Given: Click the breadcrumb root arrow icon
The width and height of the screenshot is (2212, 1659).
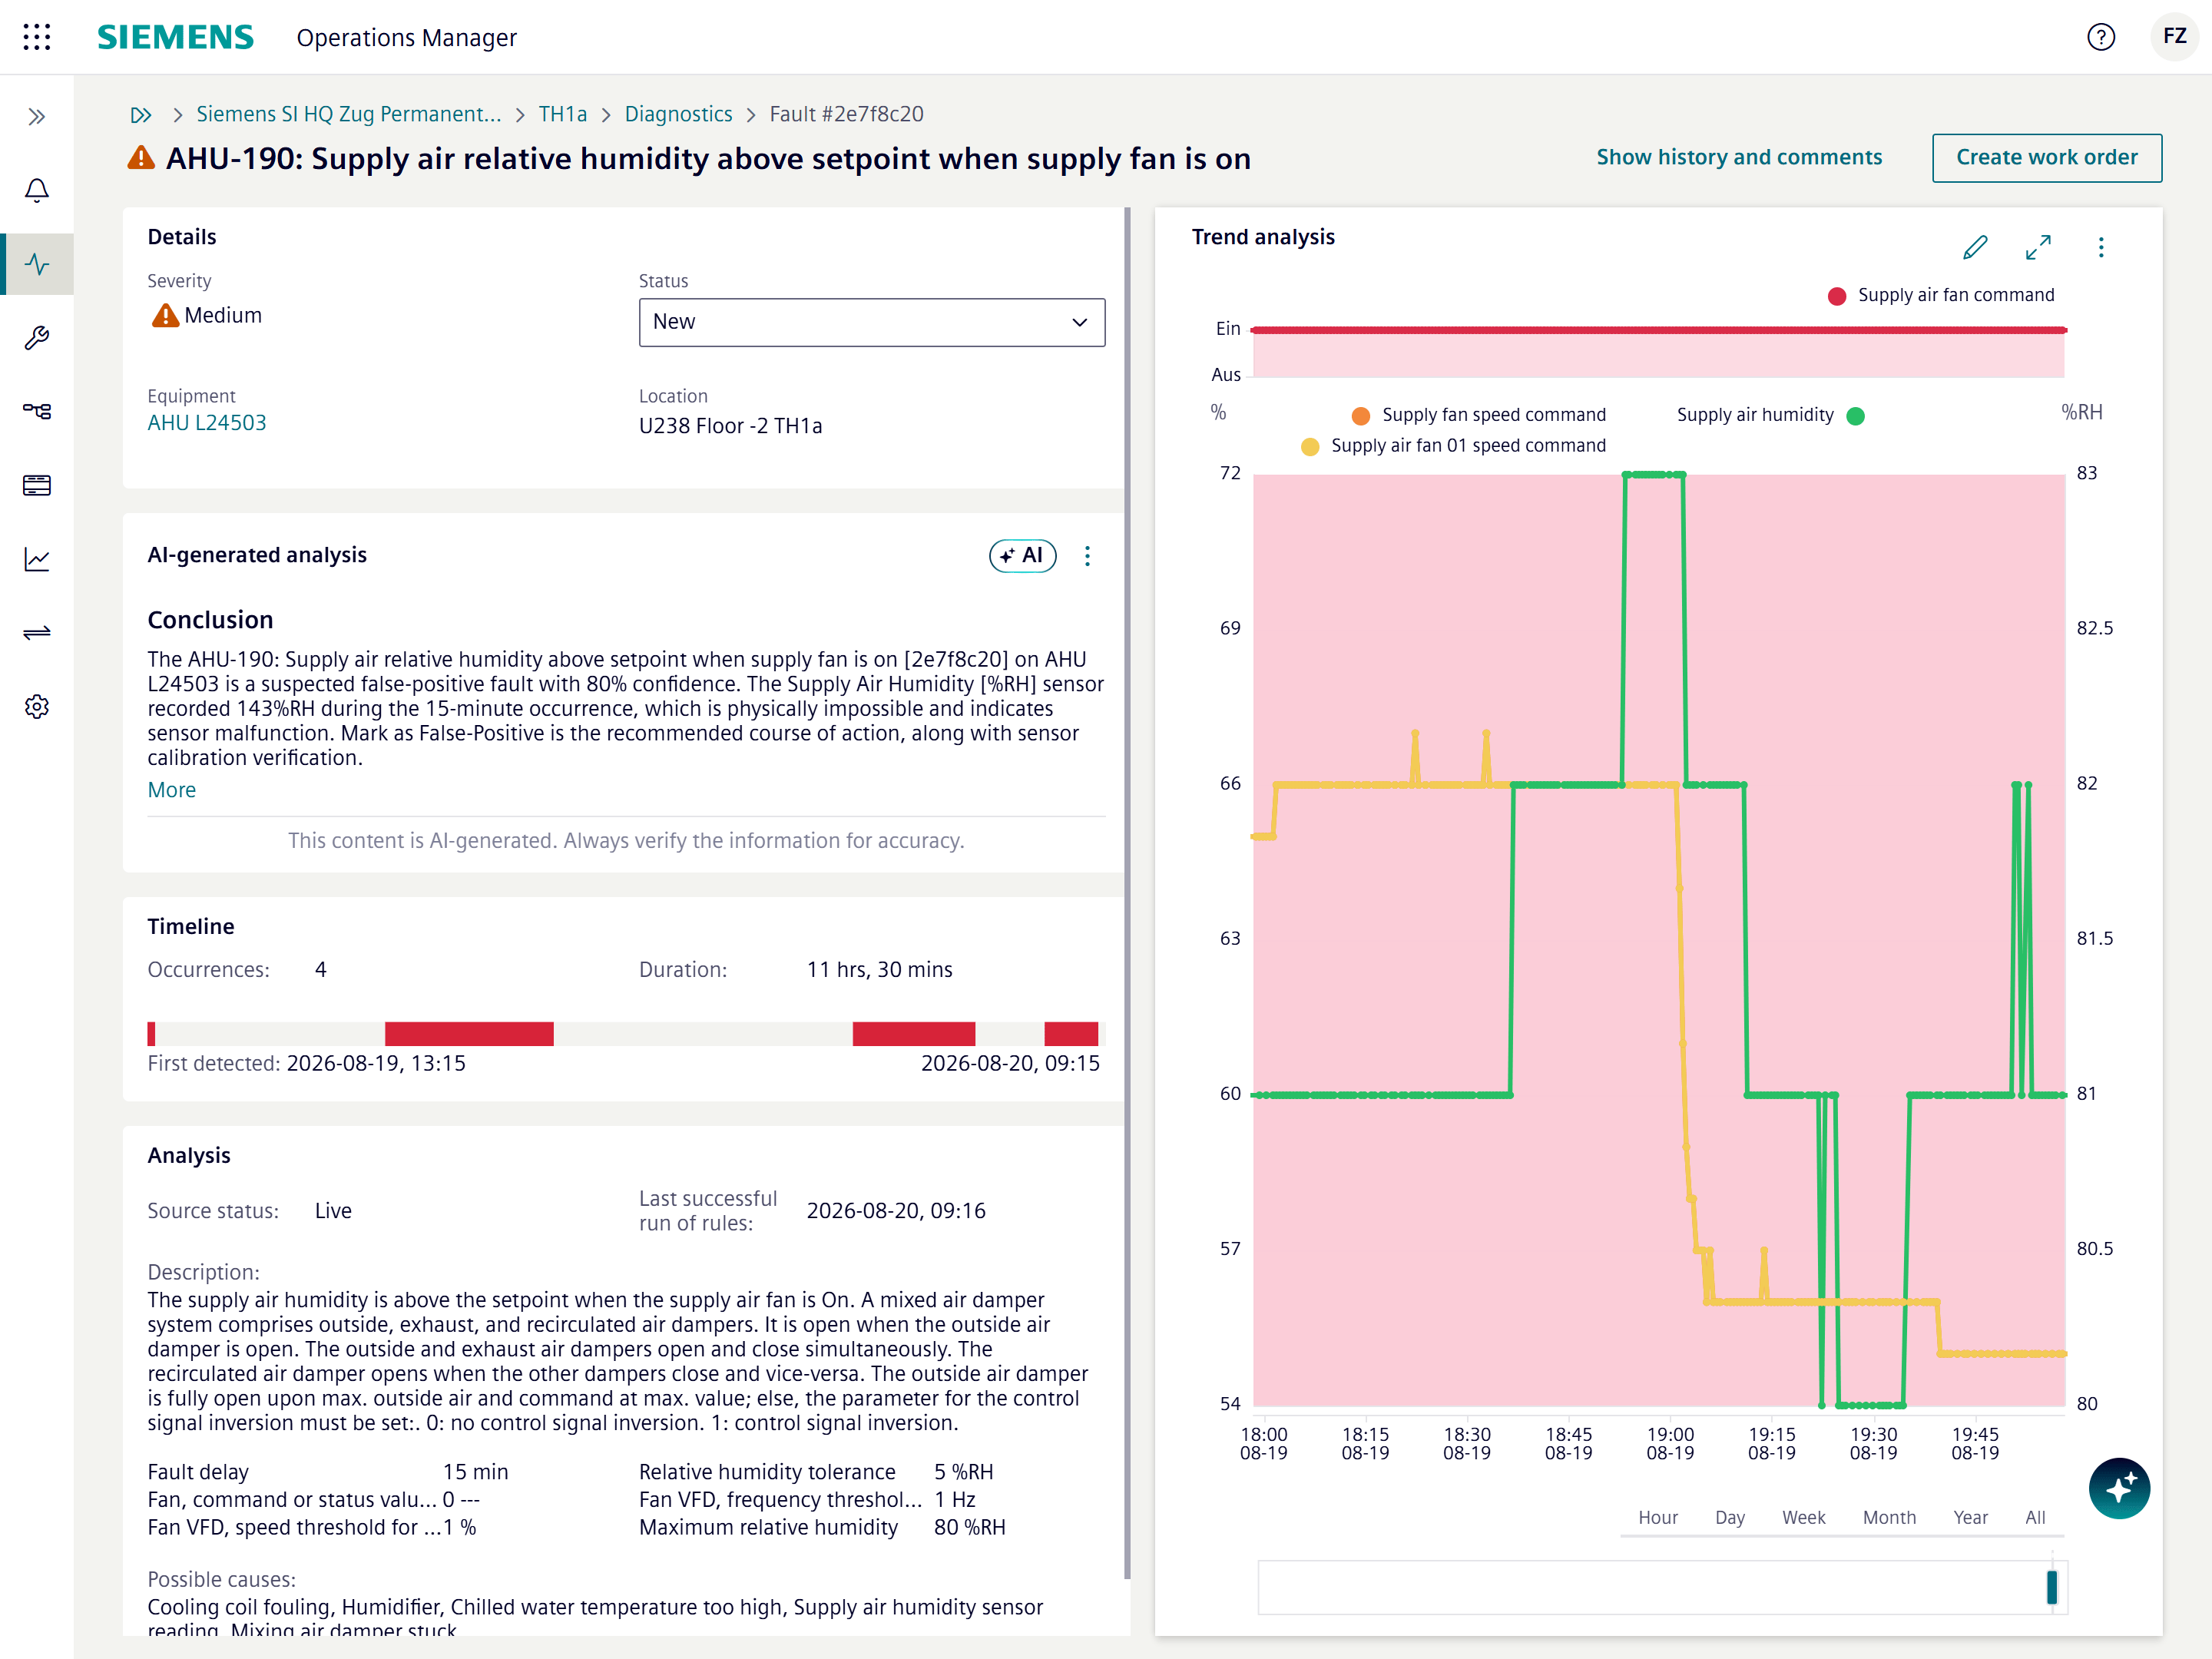Looking at the screenshot, I should pyautogui.click(x=141, y=115).
